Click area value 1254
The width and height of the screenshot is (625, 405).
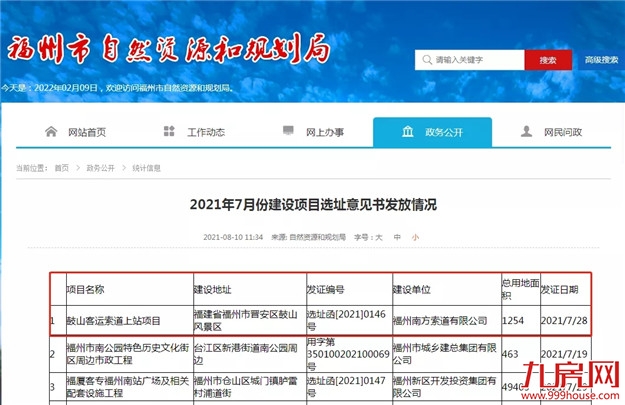coord(513,320)
